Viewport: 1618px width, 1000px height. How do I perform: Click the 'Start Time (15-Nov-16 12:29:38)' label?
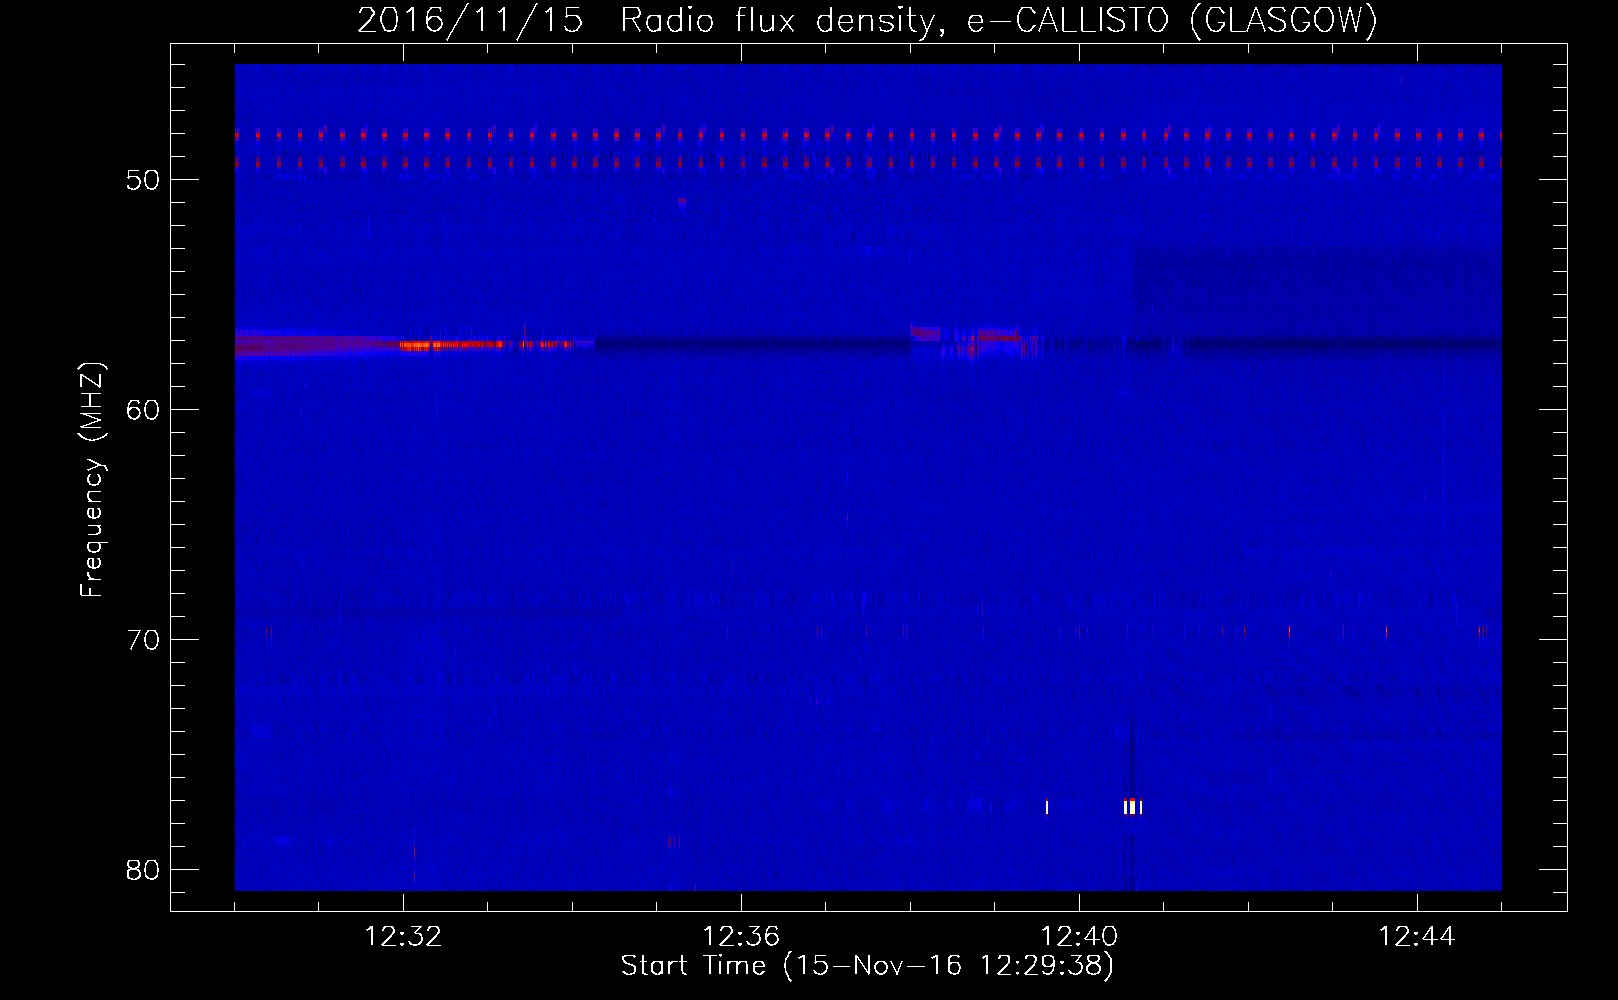[867, 966]
